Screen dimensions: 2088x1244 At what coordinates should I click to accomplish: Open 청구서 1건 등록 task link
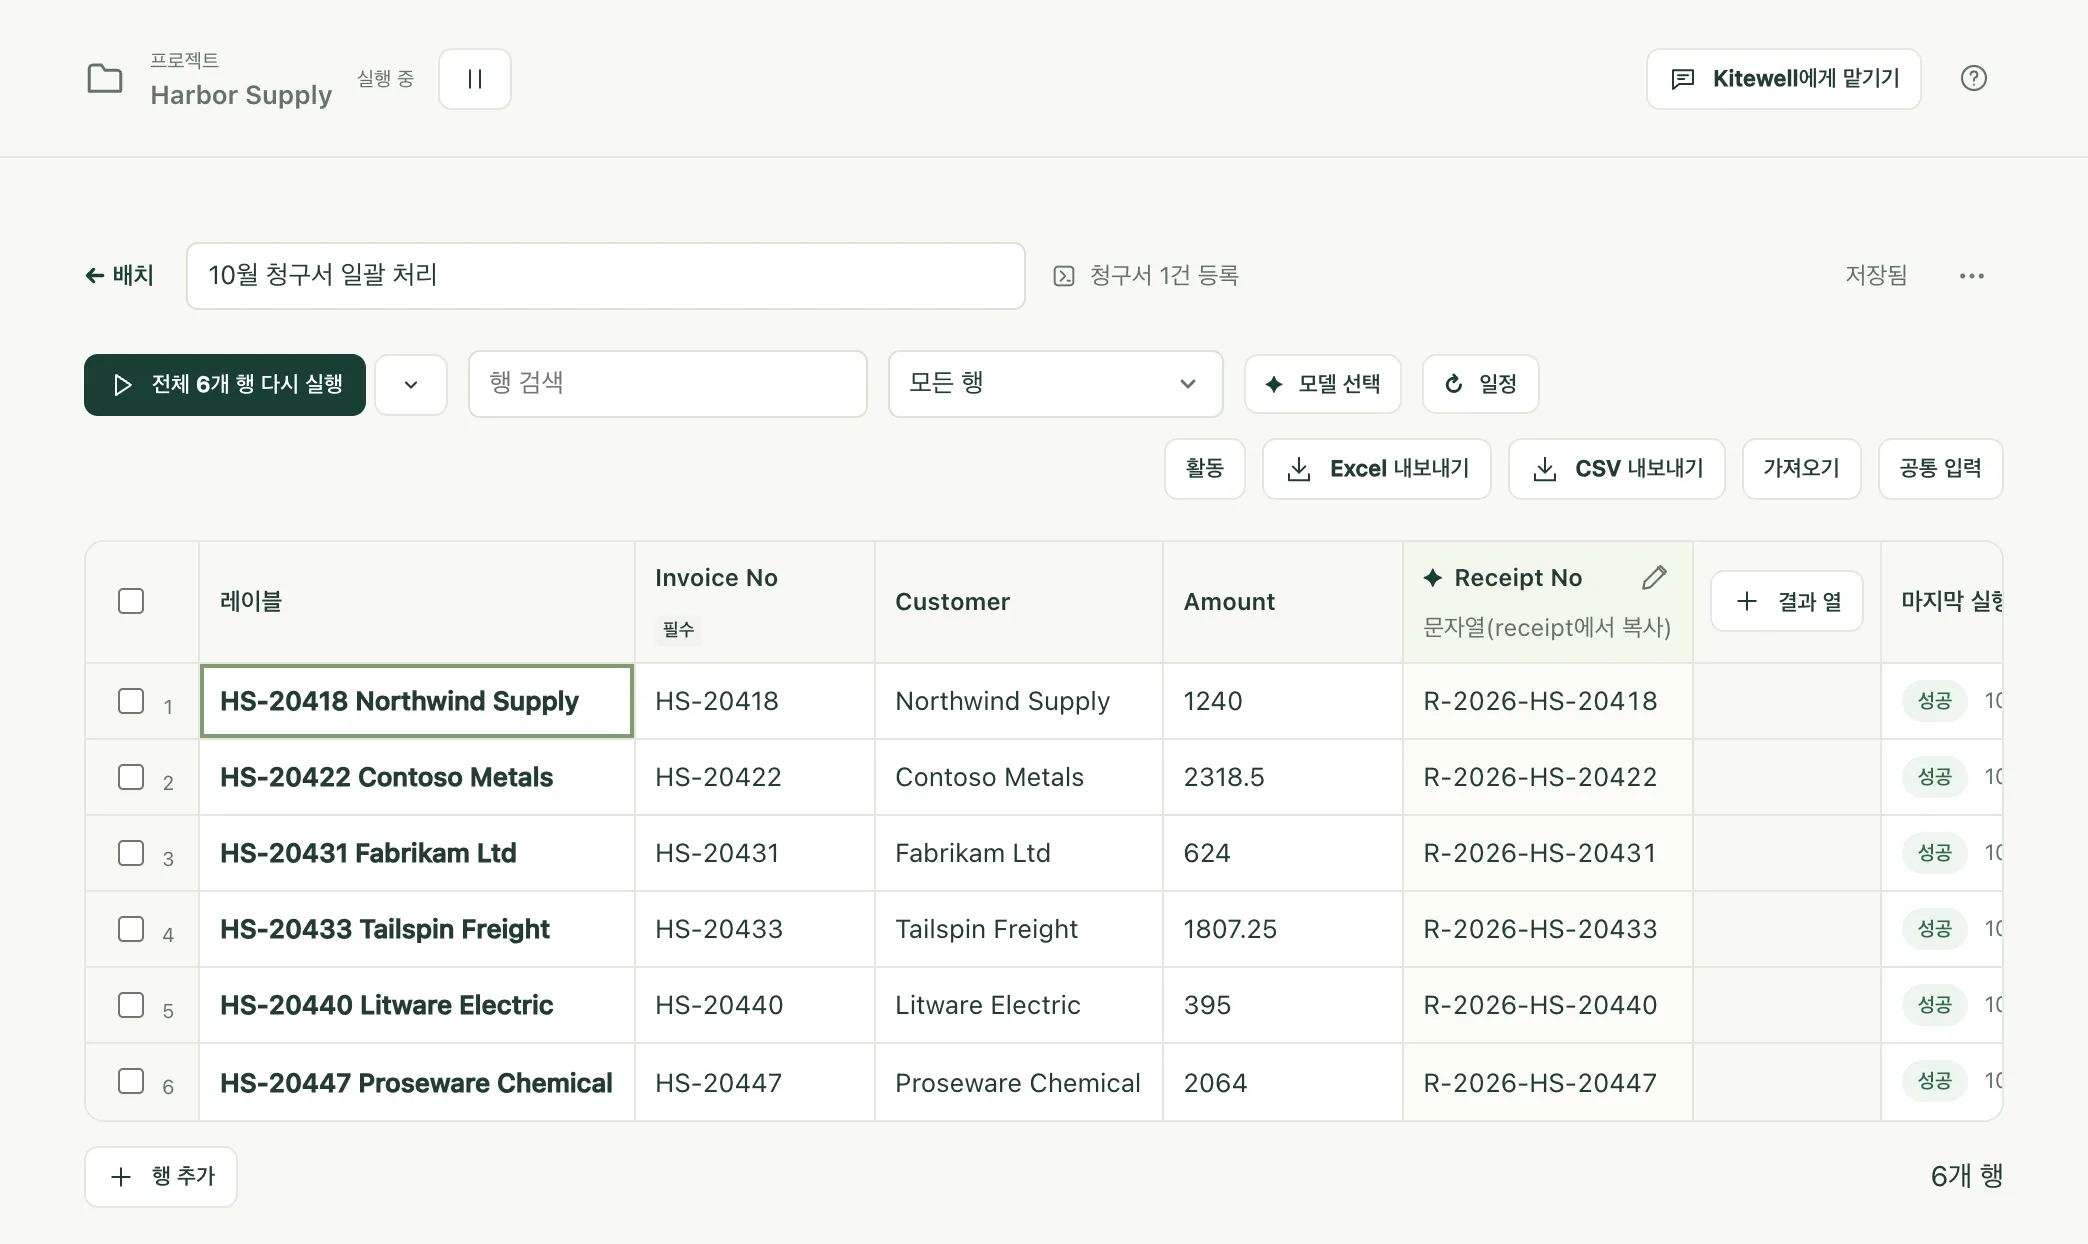pos(1146,275)
